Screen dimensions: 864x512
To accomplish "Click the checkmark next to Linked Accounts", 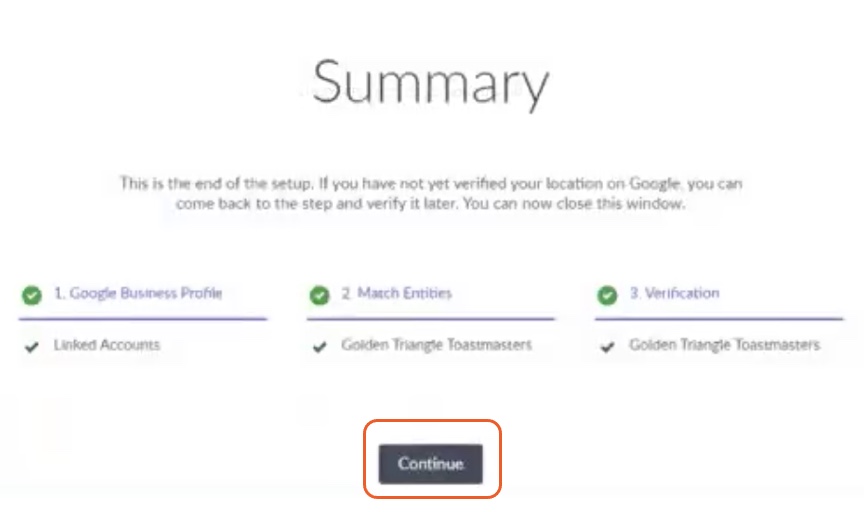I will coord(32,347).
